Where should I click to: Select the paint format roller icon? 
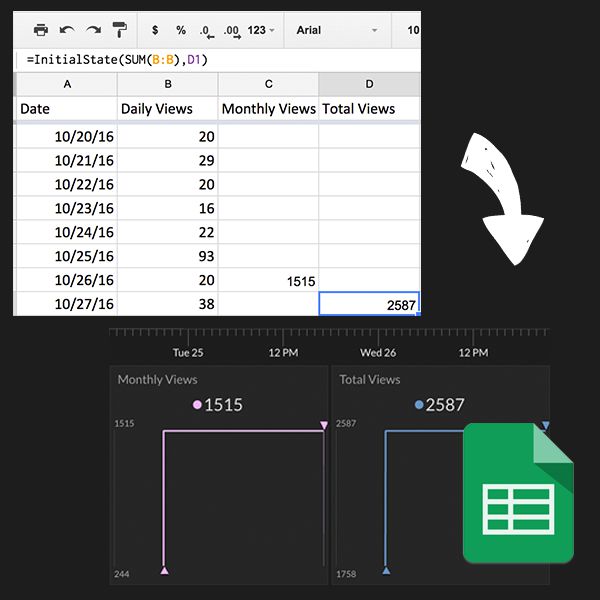click(x=119, y=30)
